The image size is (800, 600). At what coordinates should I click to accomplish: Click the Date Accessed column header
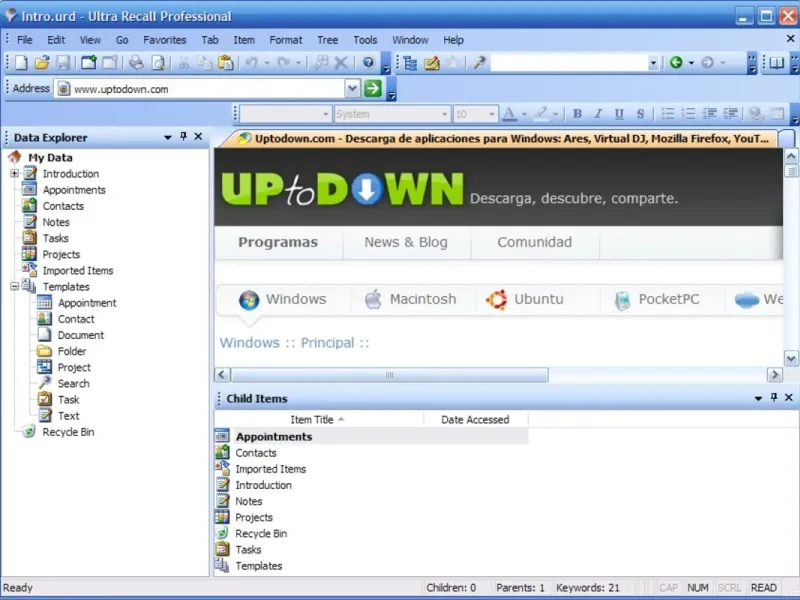click(x=475, y=419)
